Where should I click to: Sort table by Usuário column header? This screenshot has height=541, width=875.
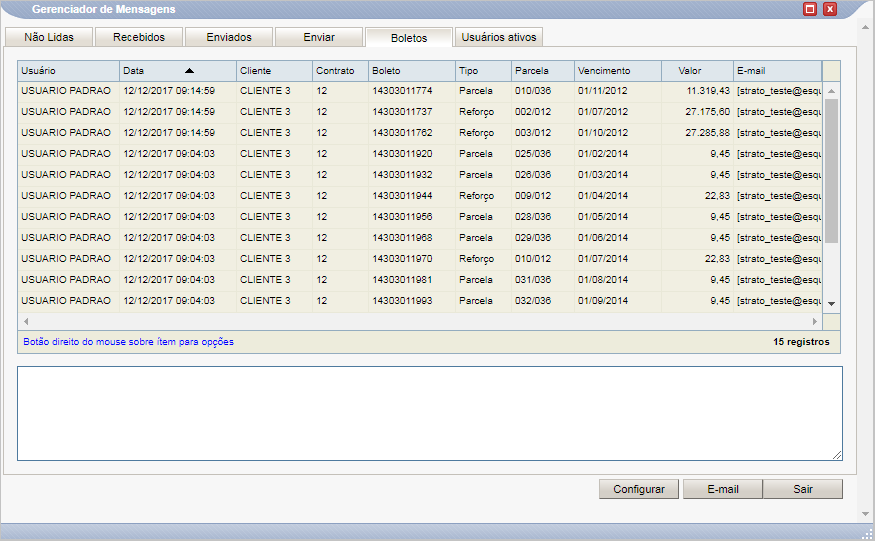pos(69,71)
